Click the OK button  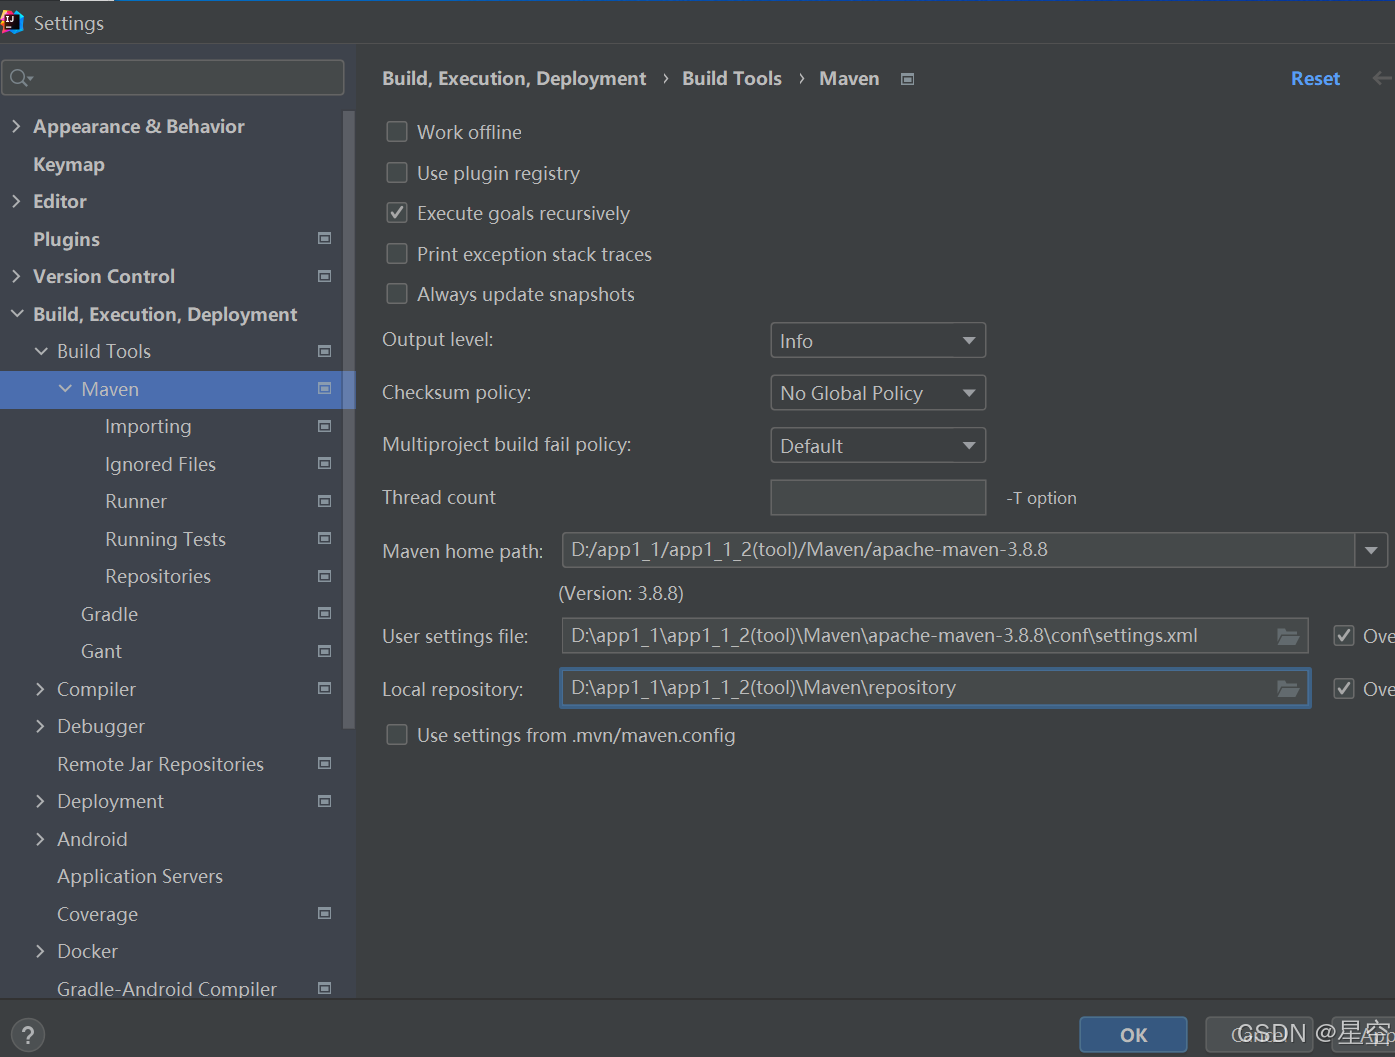(1133, 1035)
